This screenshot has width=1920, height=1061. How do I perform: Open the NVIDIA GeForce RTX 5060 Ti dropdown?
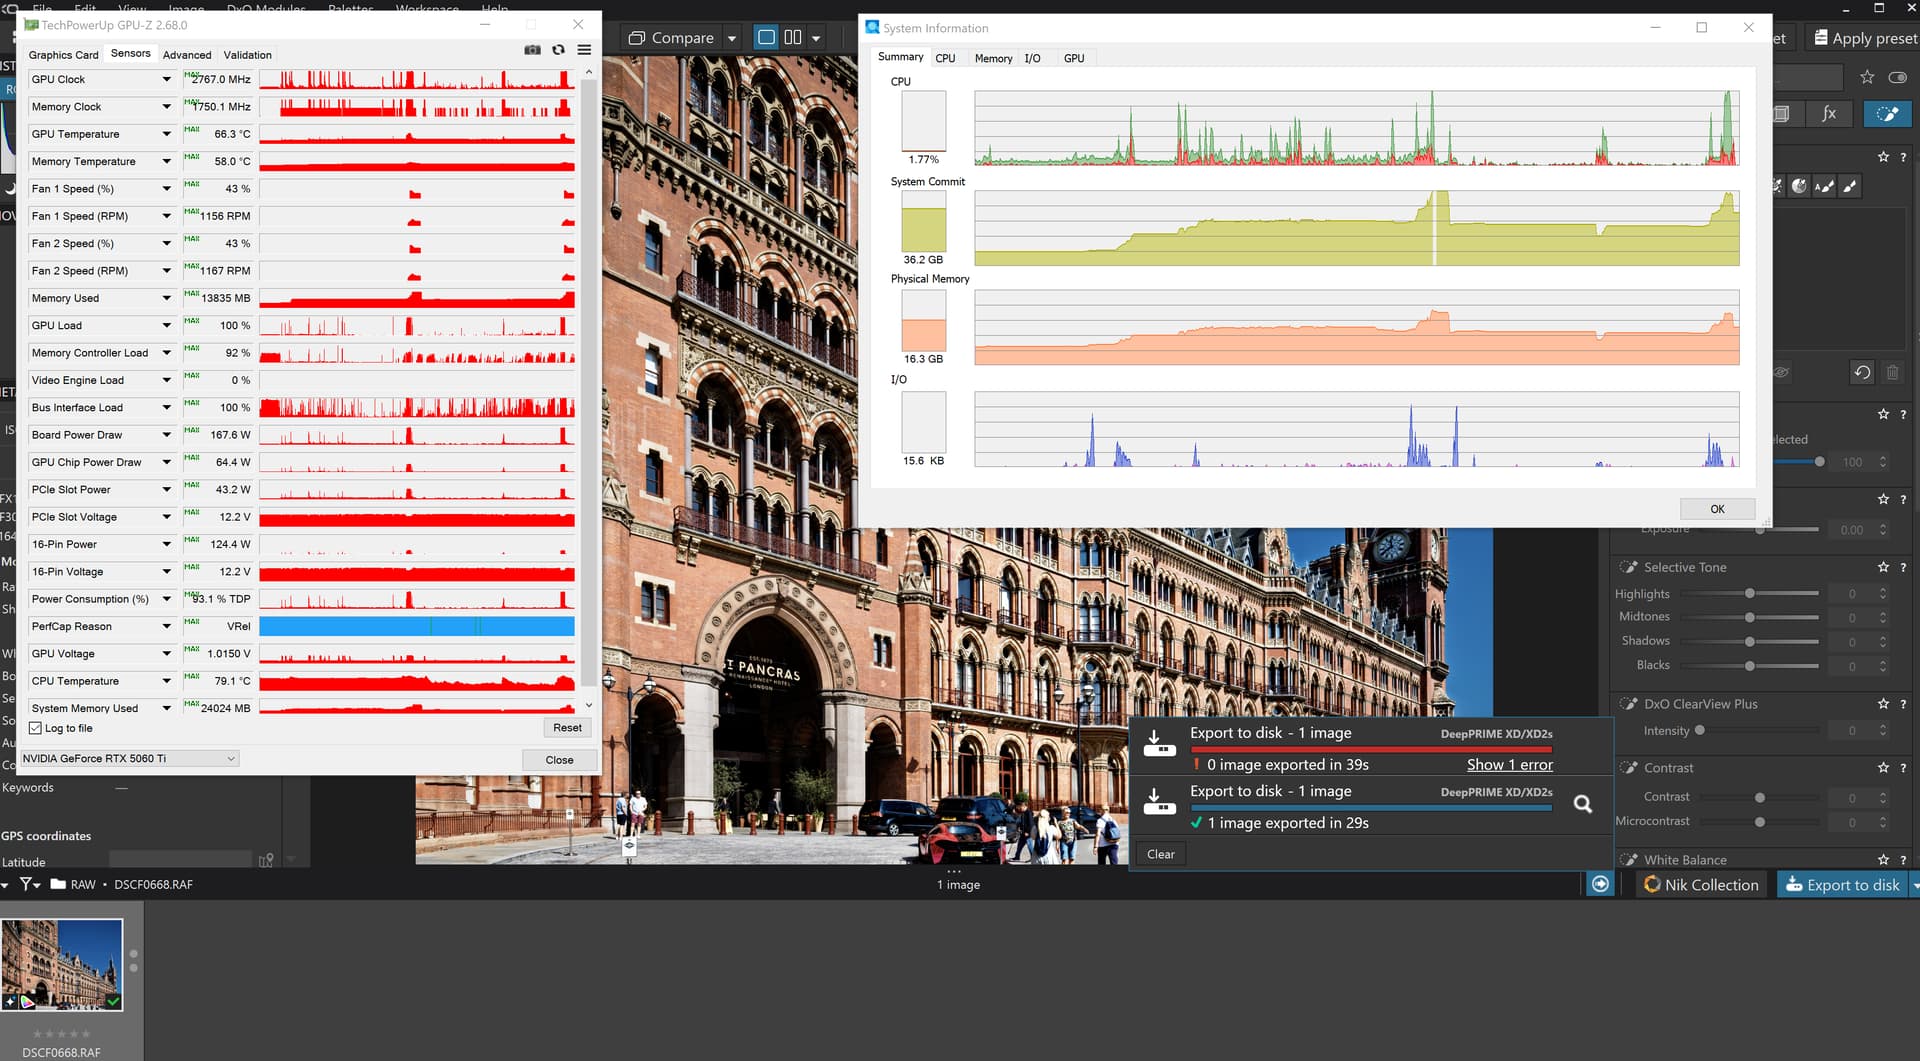tap(230, 759)
